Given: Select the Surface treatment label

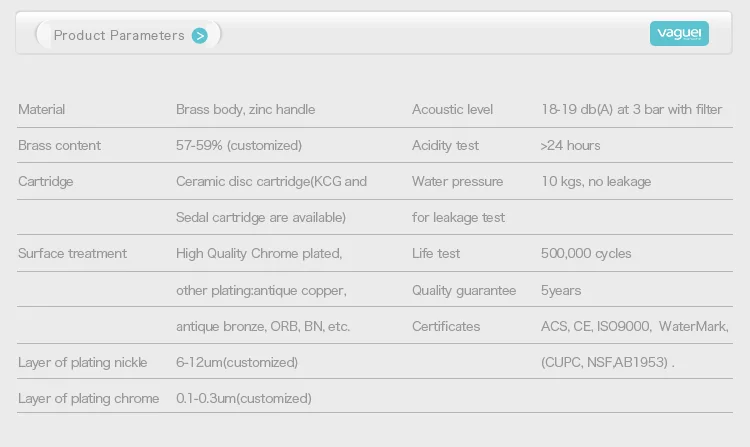Looking at the screenshot, I should tap(72, 253).
